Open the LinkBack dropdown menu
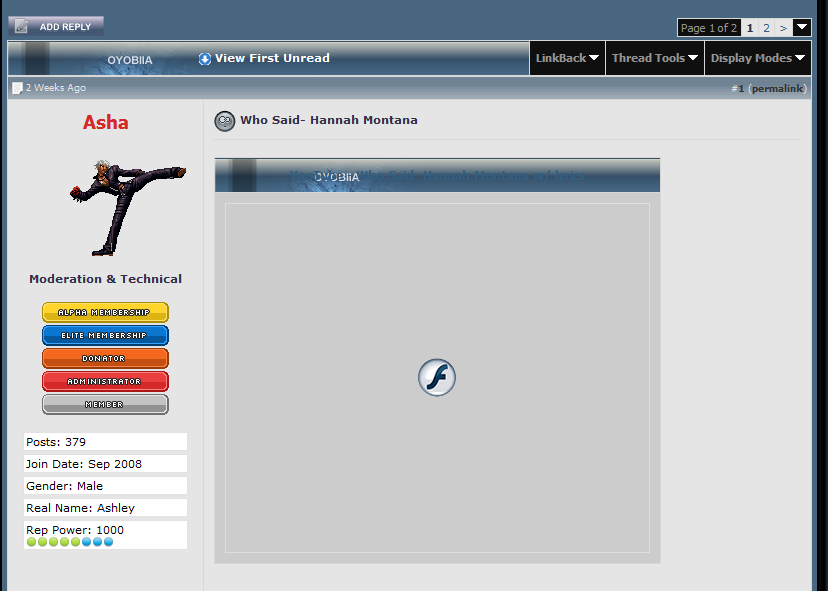 (567, 58)
